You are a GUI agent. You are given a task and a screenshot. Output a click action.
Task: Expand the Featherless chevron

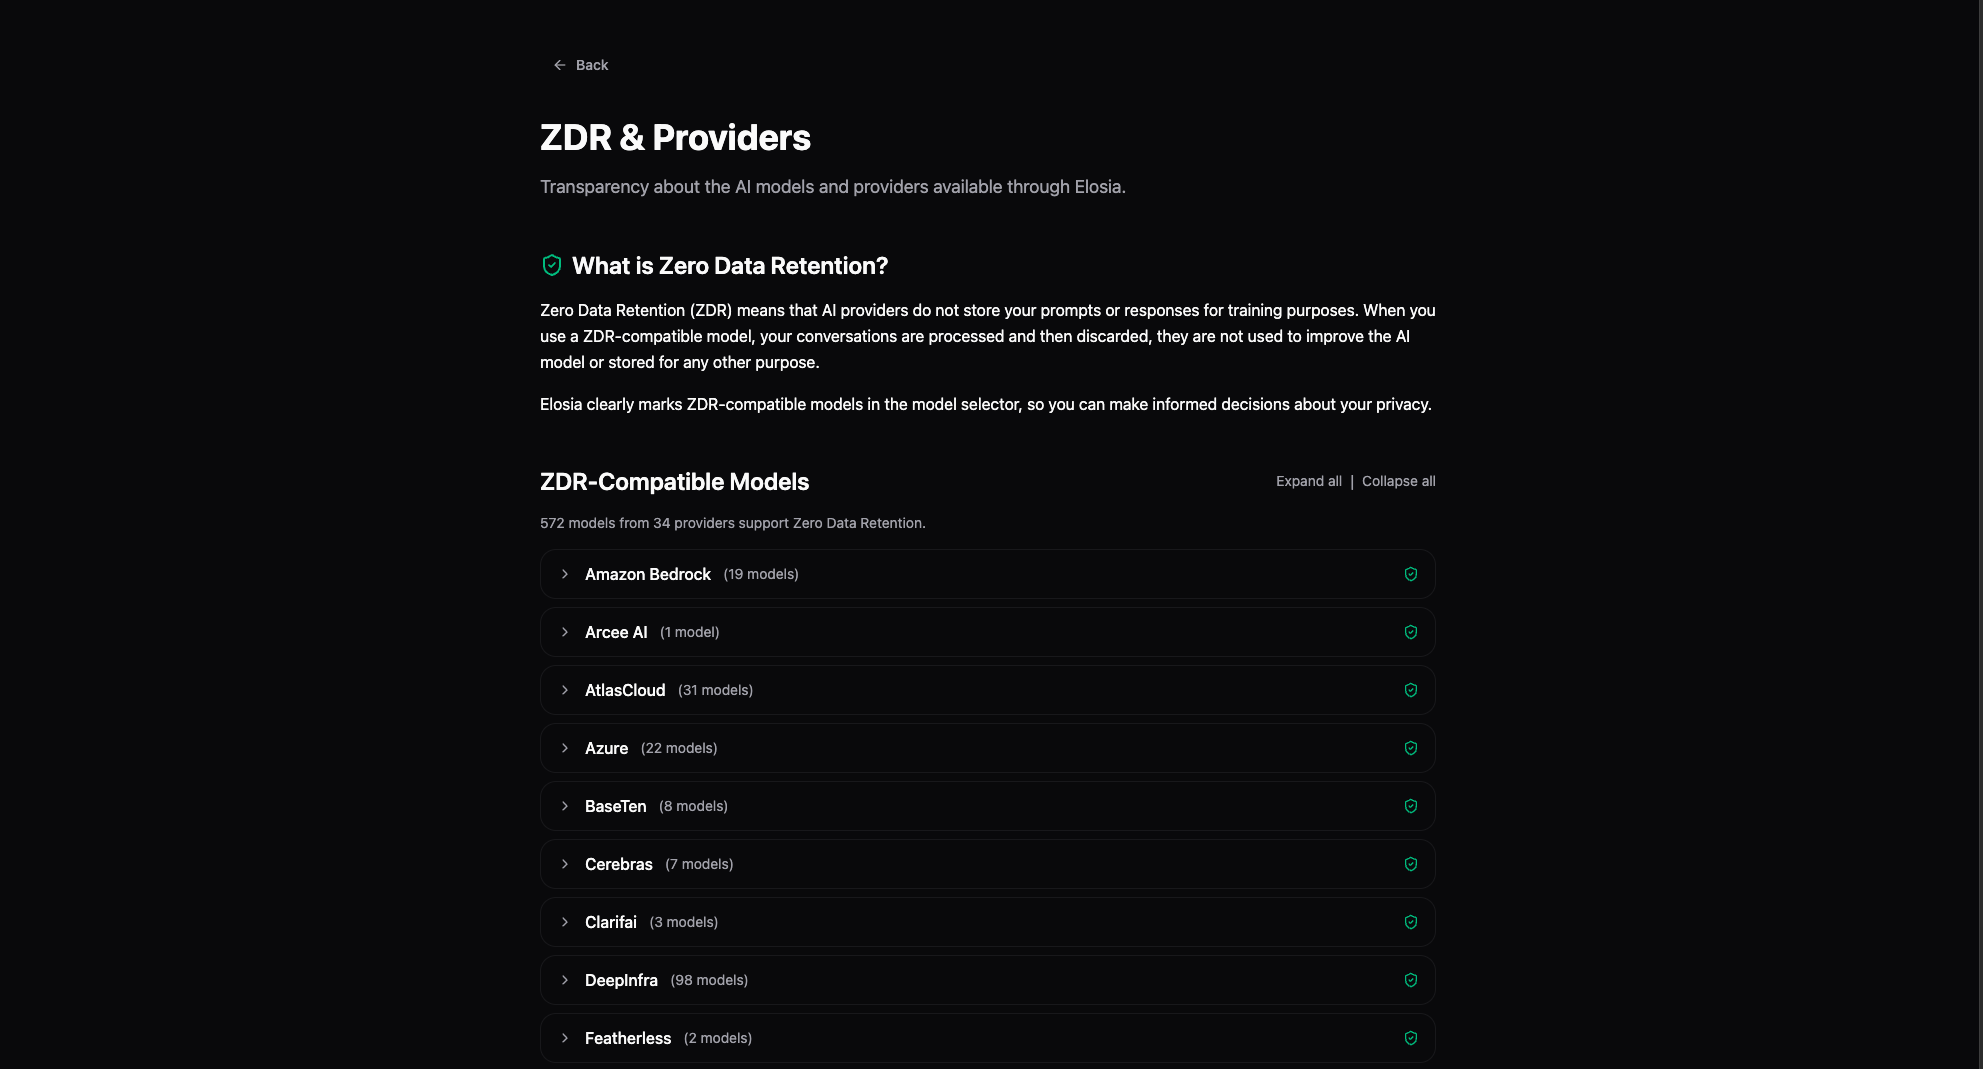coord(565,1038)
